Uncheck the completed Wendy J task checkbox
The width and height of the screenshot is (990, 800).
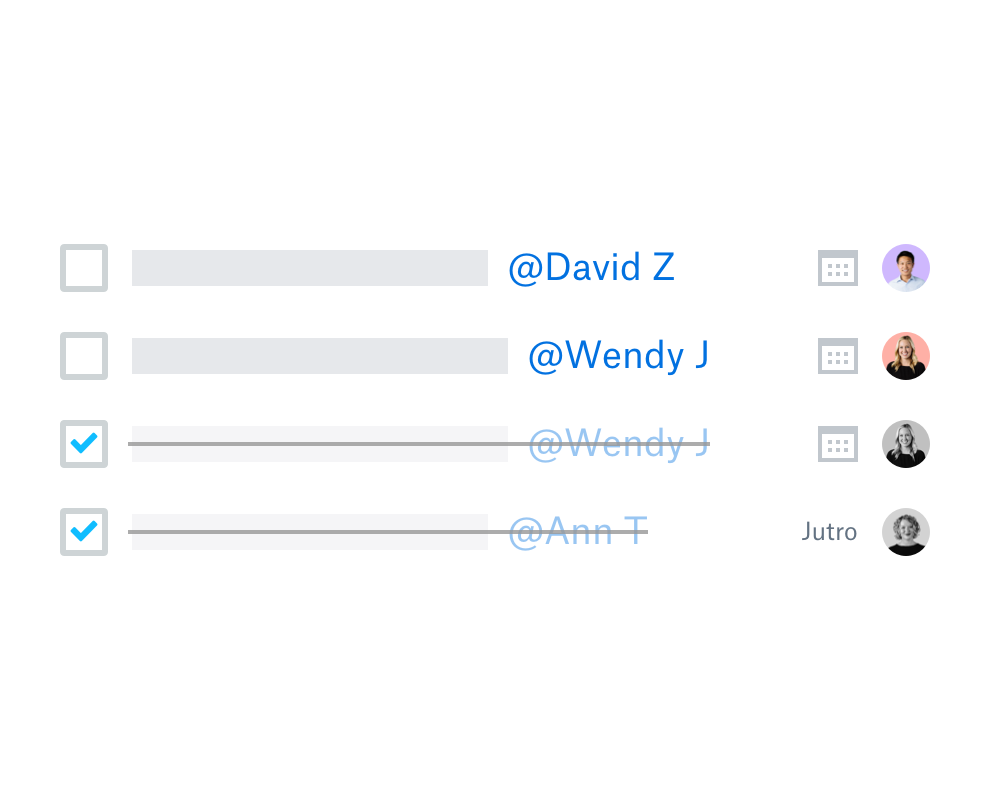tap(84, 444)
